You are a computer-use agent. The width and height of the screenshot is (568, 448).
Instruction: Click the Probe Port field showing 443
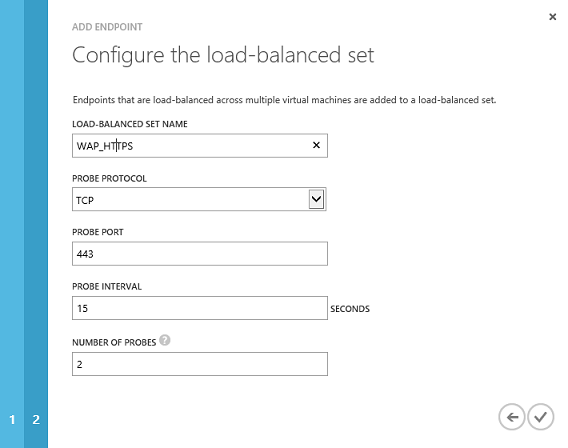click(200, 254)
